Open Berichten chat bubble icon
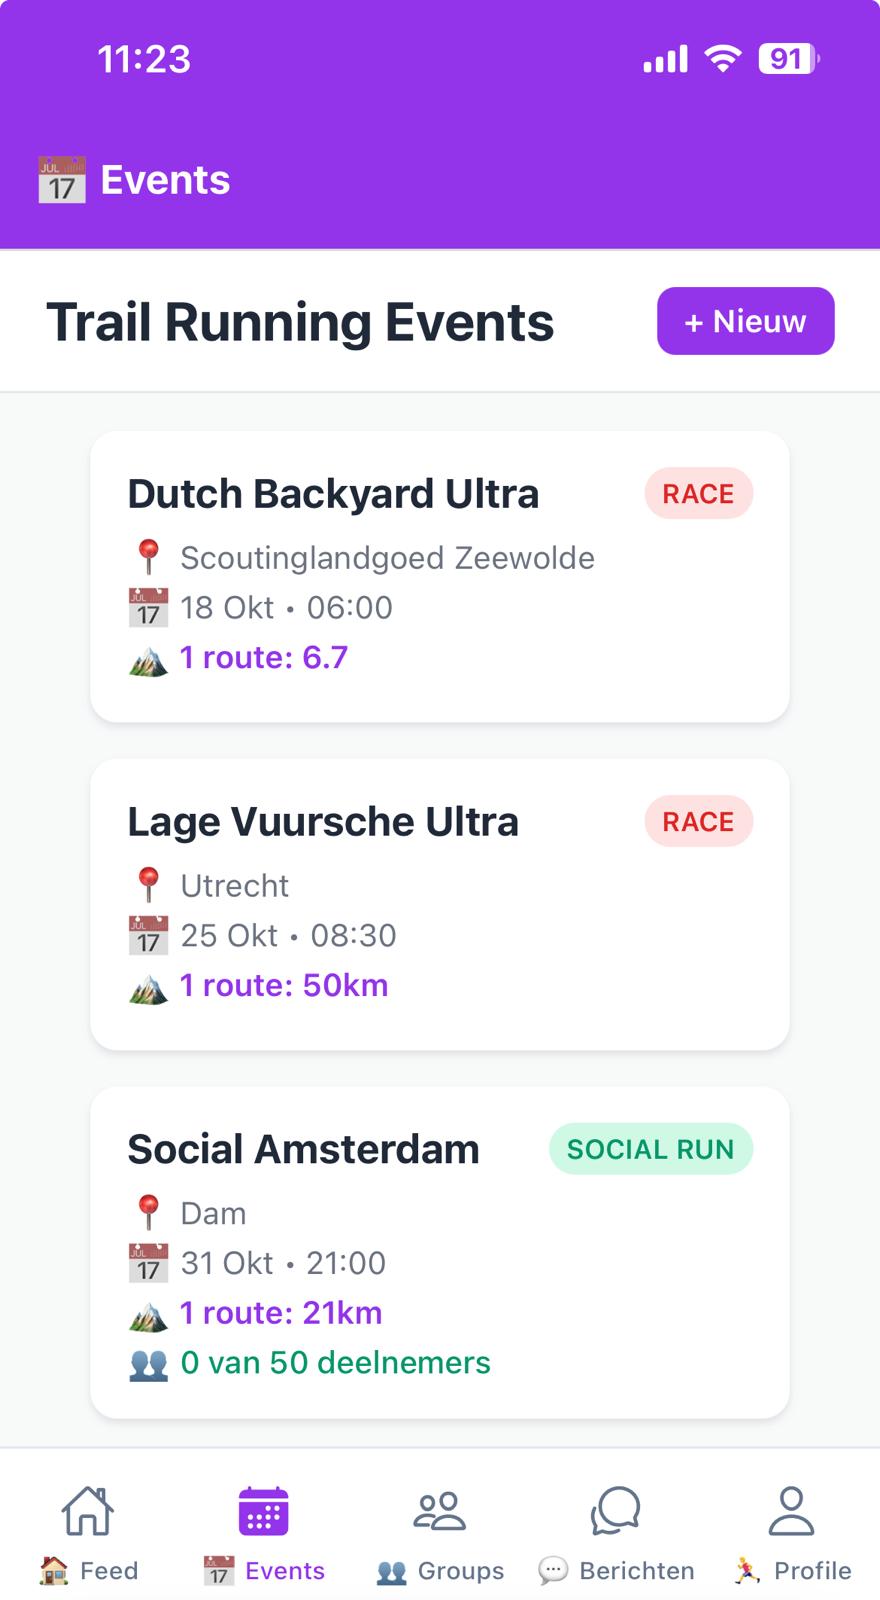Screen dimensions: 880x1600 pos(615,1510)
